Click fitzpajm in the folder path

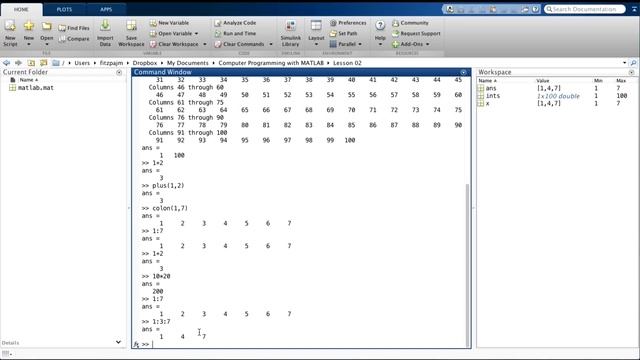click(x=111, y=63)
